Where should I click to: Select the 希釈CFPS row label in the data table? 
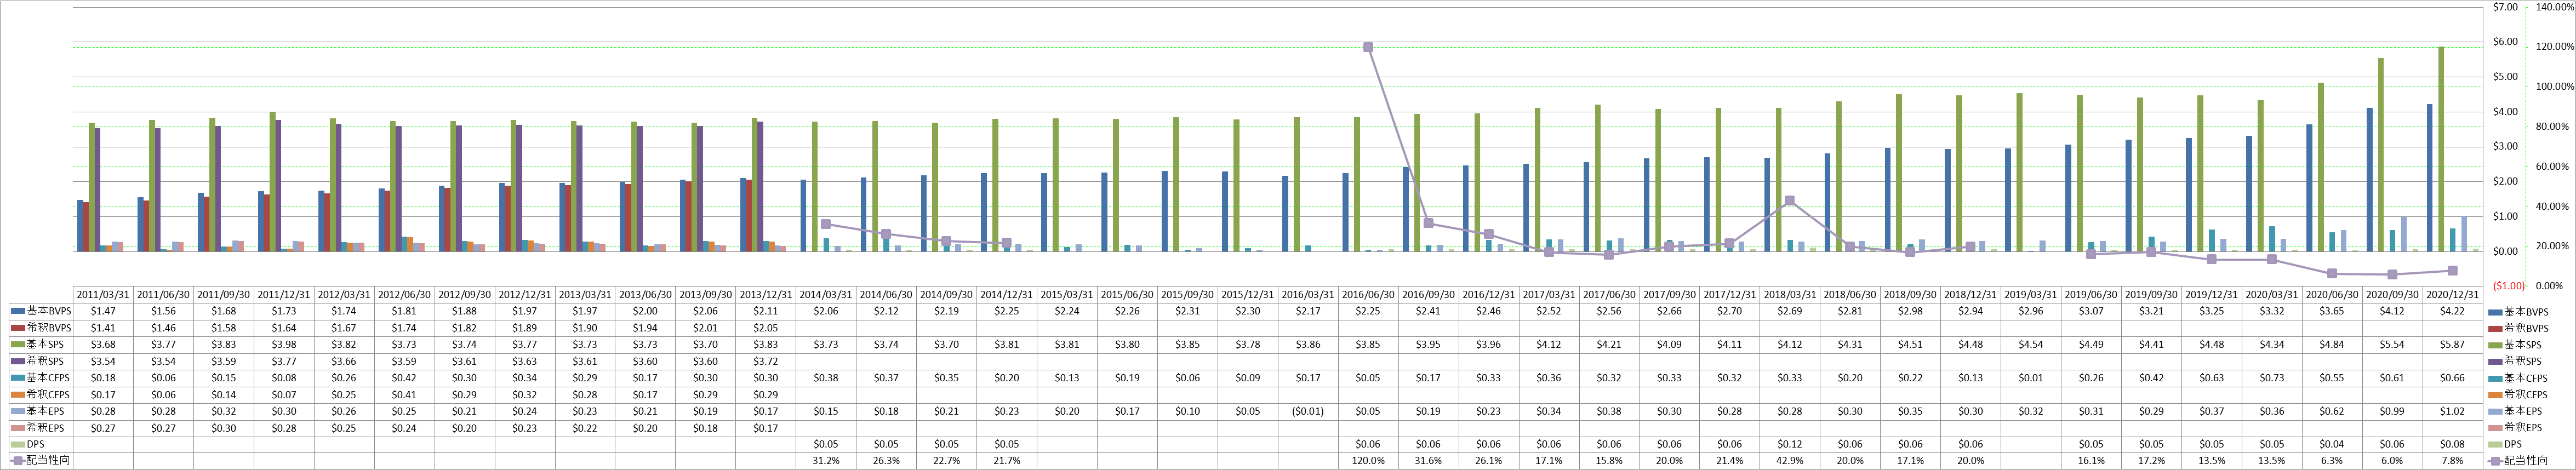coord(49,394)
